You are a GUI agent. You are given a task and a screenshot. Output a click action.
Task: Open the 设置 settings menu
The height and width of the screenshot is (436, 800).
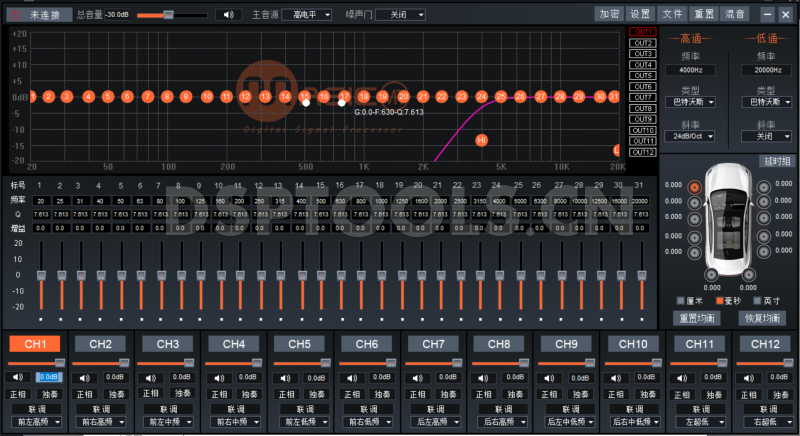coord(640,15)
